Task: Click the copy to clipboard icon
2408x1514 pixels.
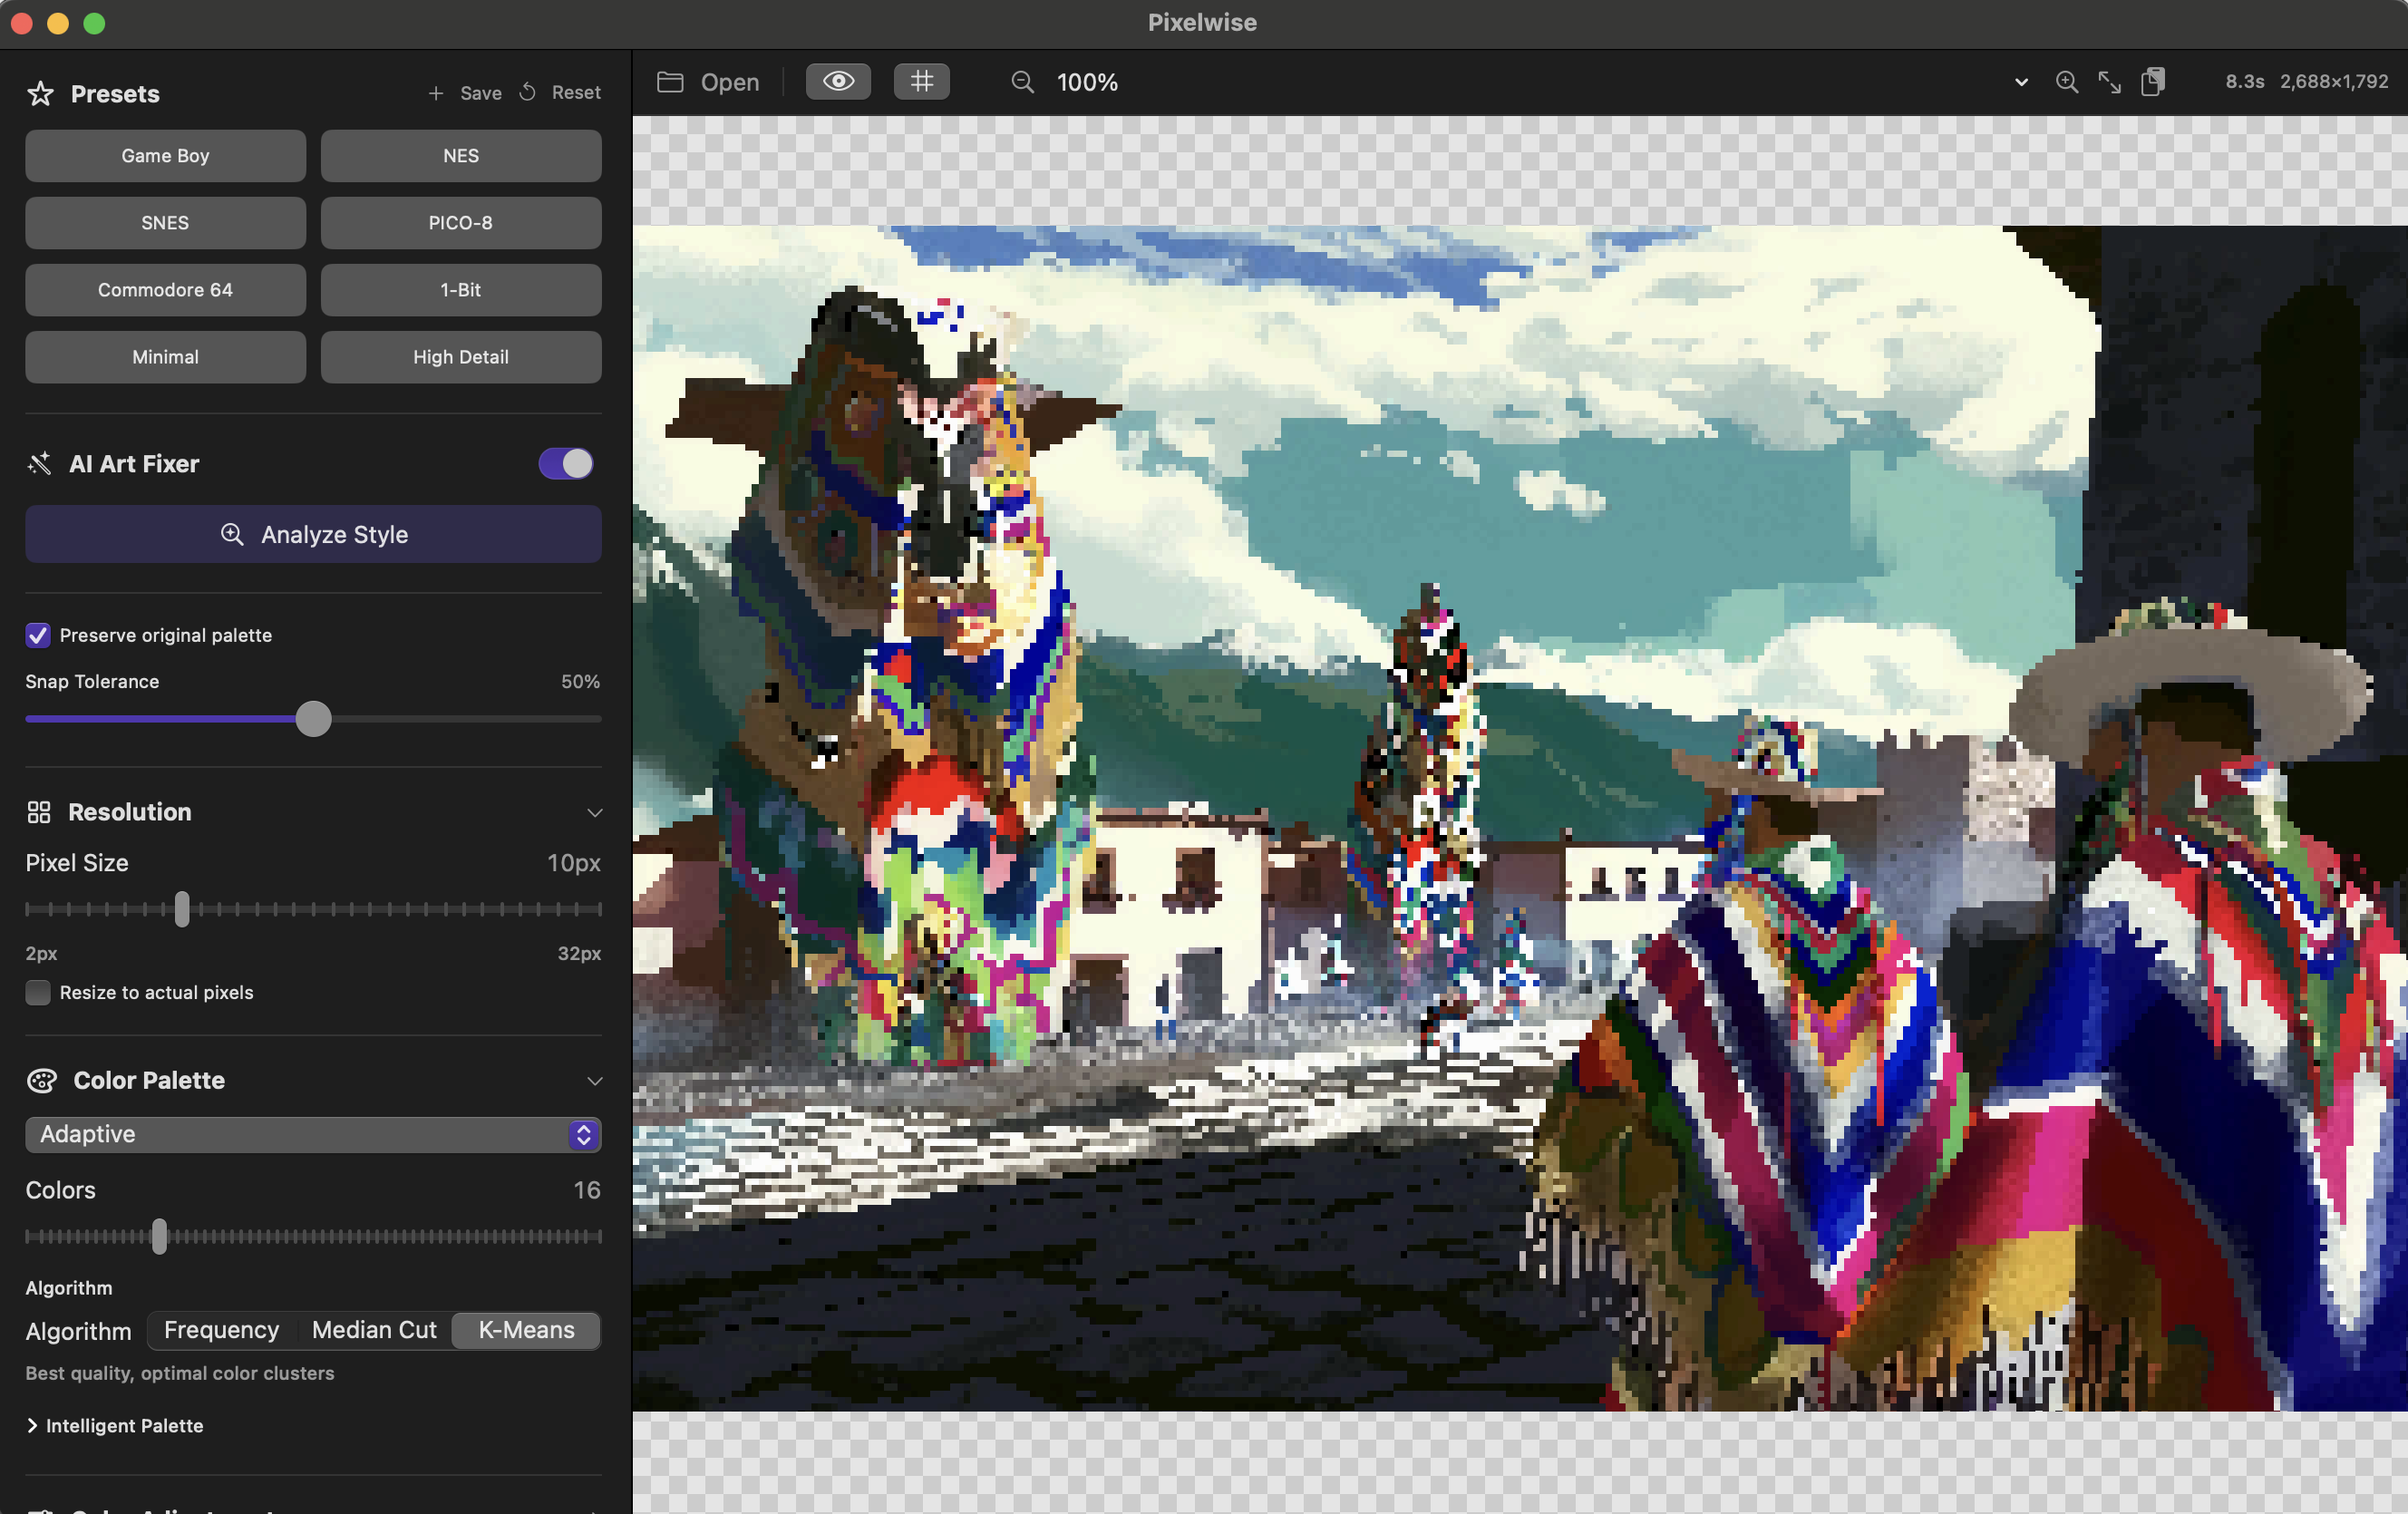Action: pos(2152,82)
